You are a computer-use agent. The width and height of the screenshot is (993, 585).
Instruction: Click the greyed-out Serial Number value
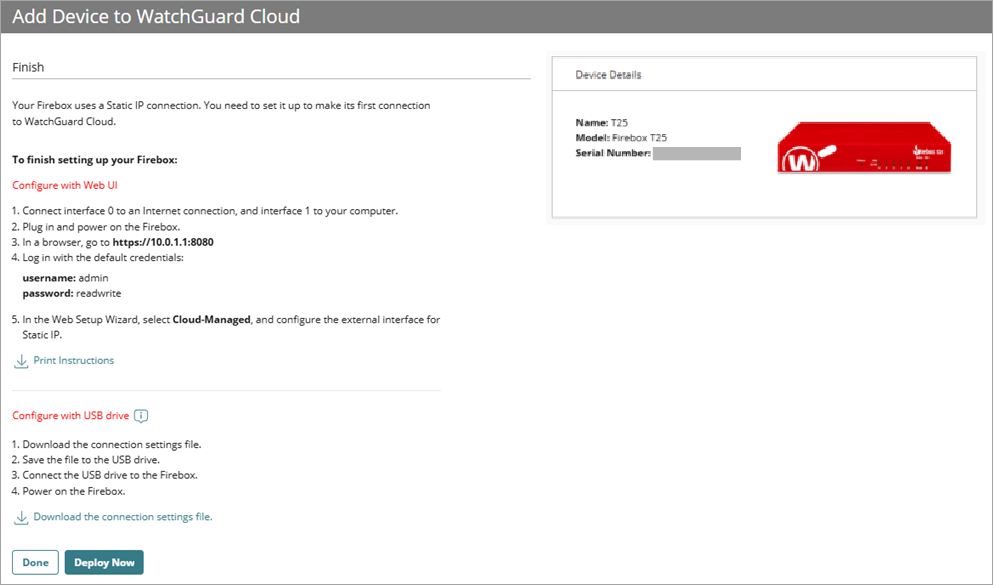[697, 153]
